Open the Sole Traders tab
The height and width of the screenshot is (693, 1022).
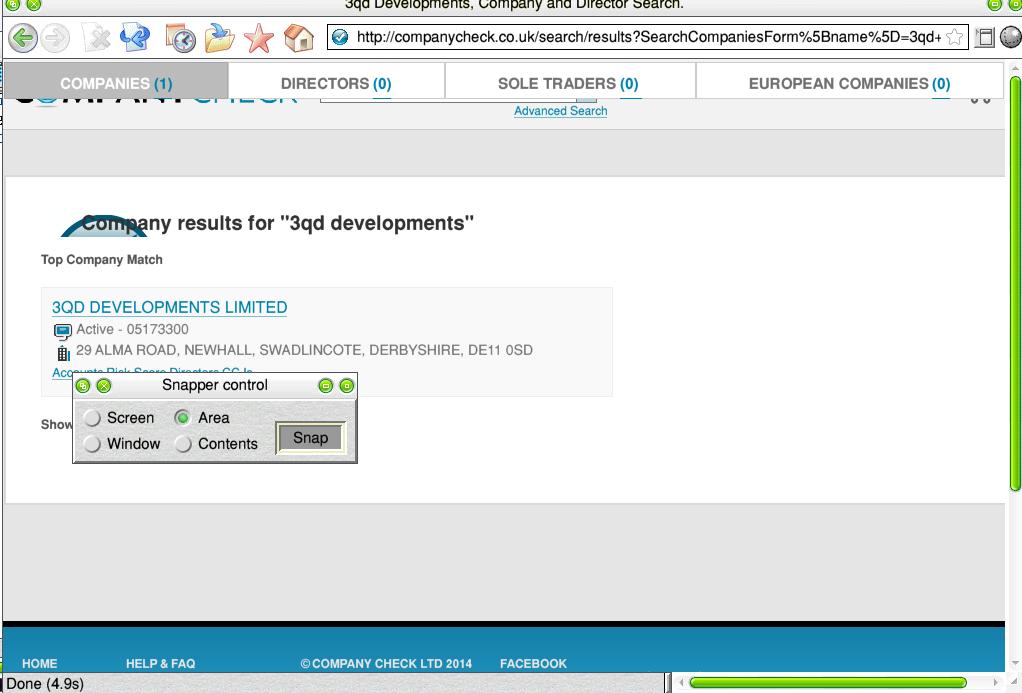568,83
